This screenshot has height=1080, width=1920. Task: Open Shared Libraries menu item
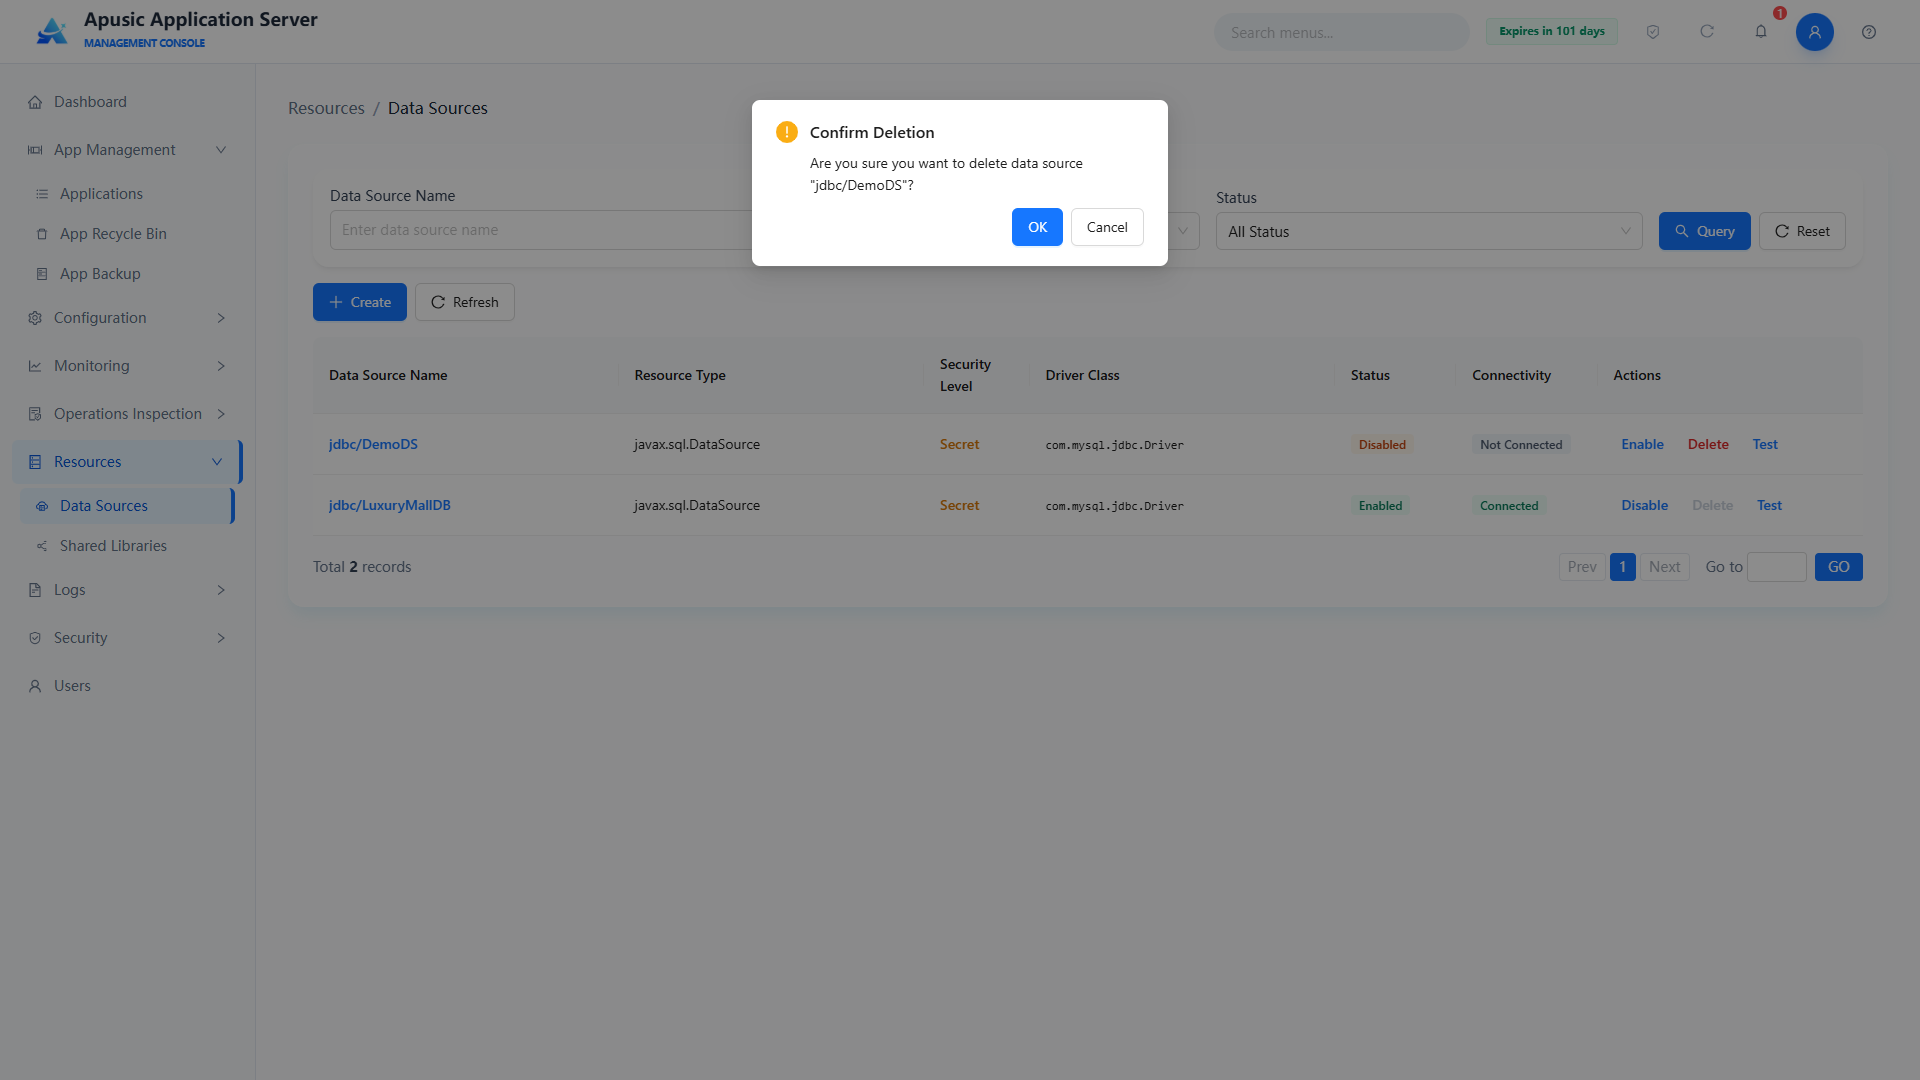click(126, 546)
